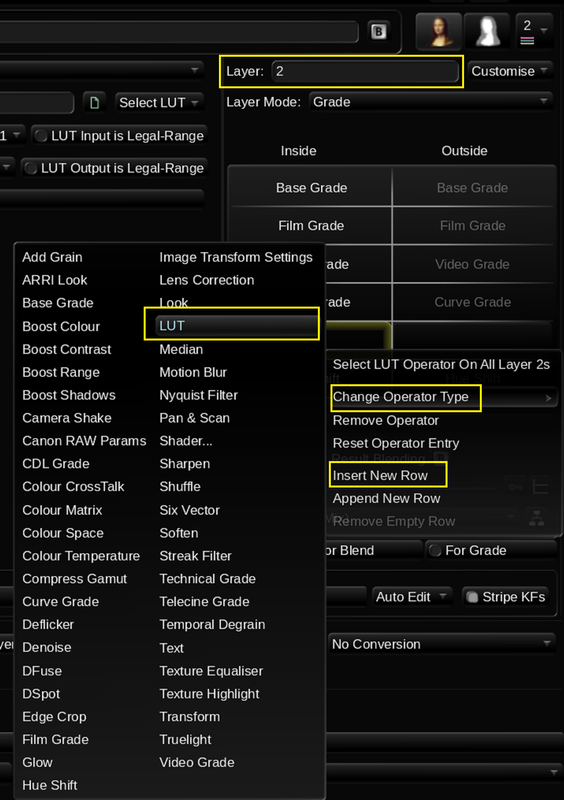Click the green new-file LUT icon
The height and width of the screenshot is (800, 564).
94,103
